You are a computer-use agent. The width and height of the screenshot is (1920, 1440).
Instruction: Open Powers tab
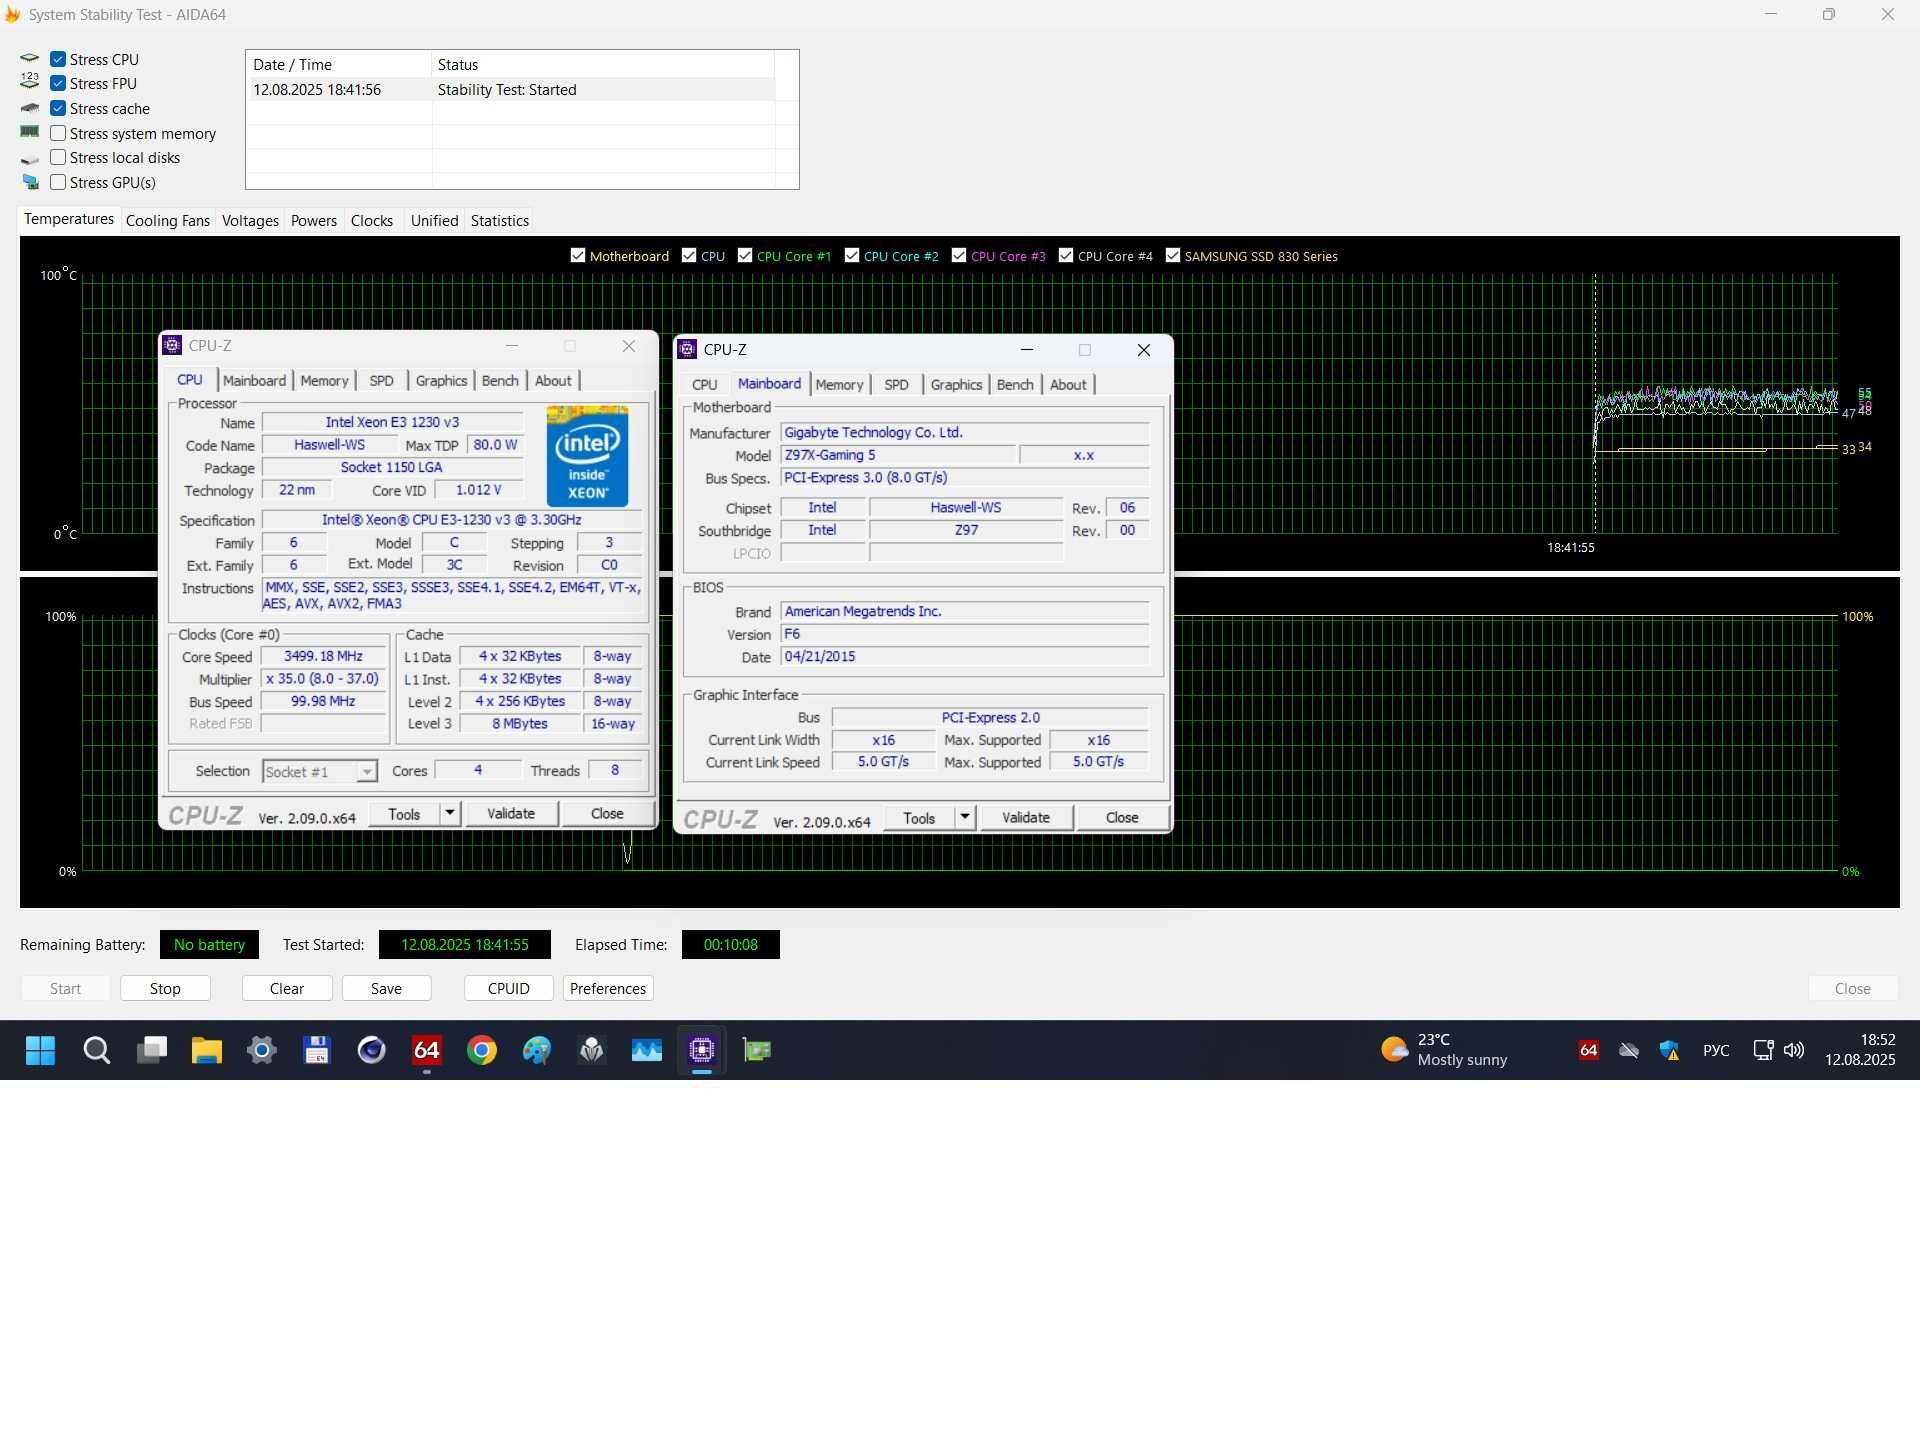point(314,220)
